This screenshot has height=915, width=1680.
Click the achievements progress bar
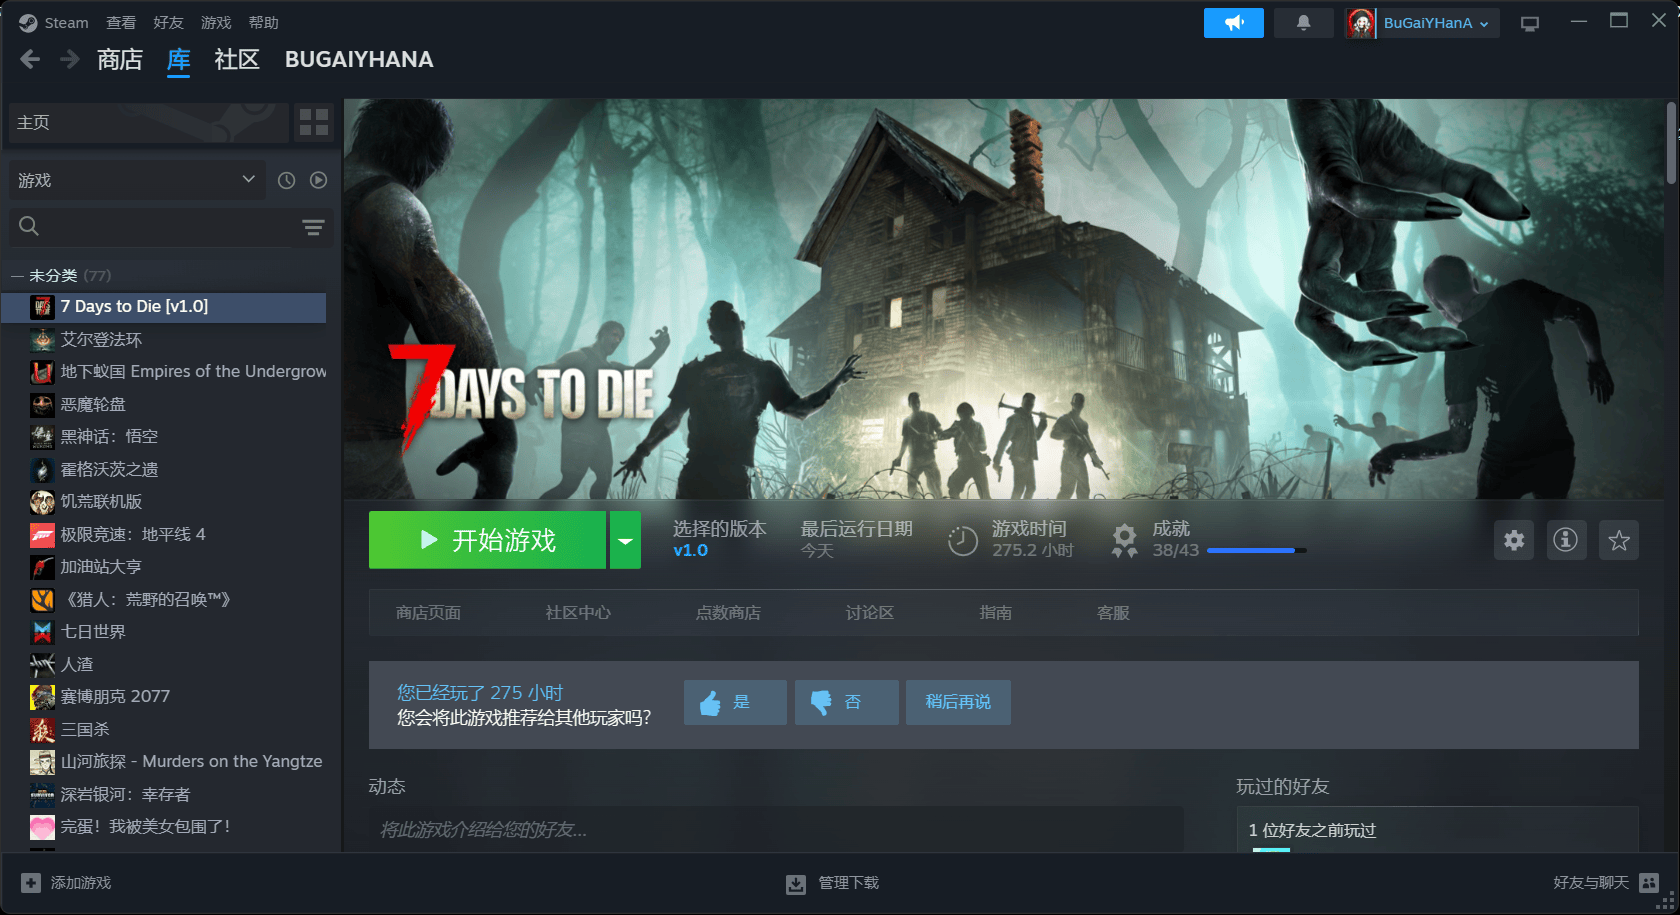pos(1256,551)
